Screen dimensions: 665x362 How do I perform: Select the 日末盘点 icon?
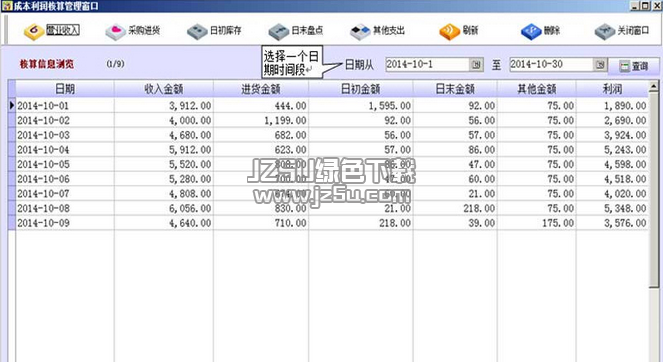279,31
